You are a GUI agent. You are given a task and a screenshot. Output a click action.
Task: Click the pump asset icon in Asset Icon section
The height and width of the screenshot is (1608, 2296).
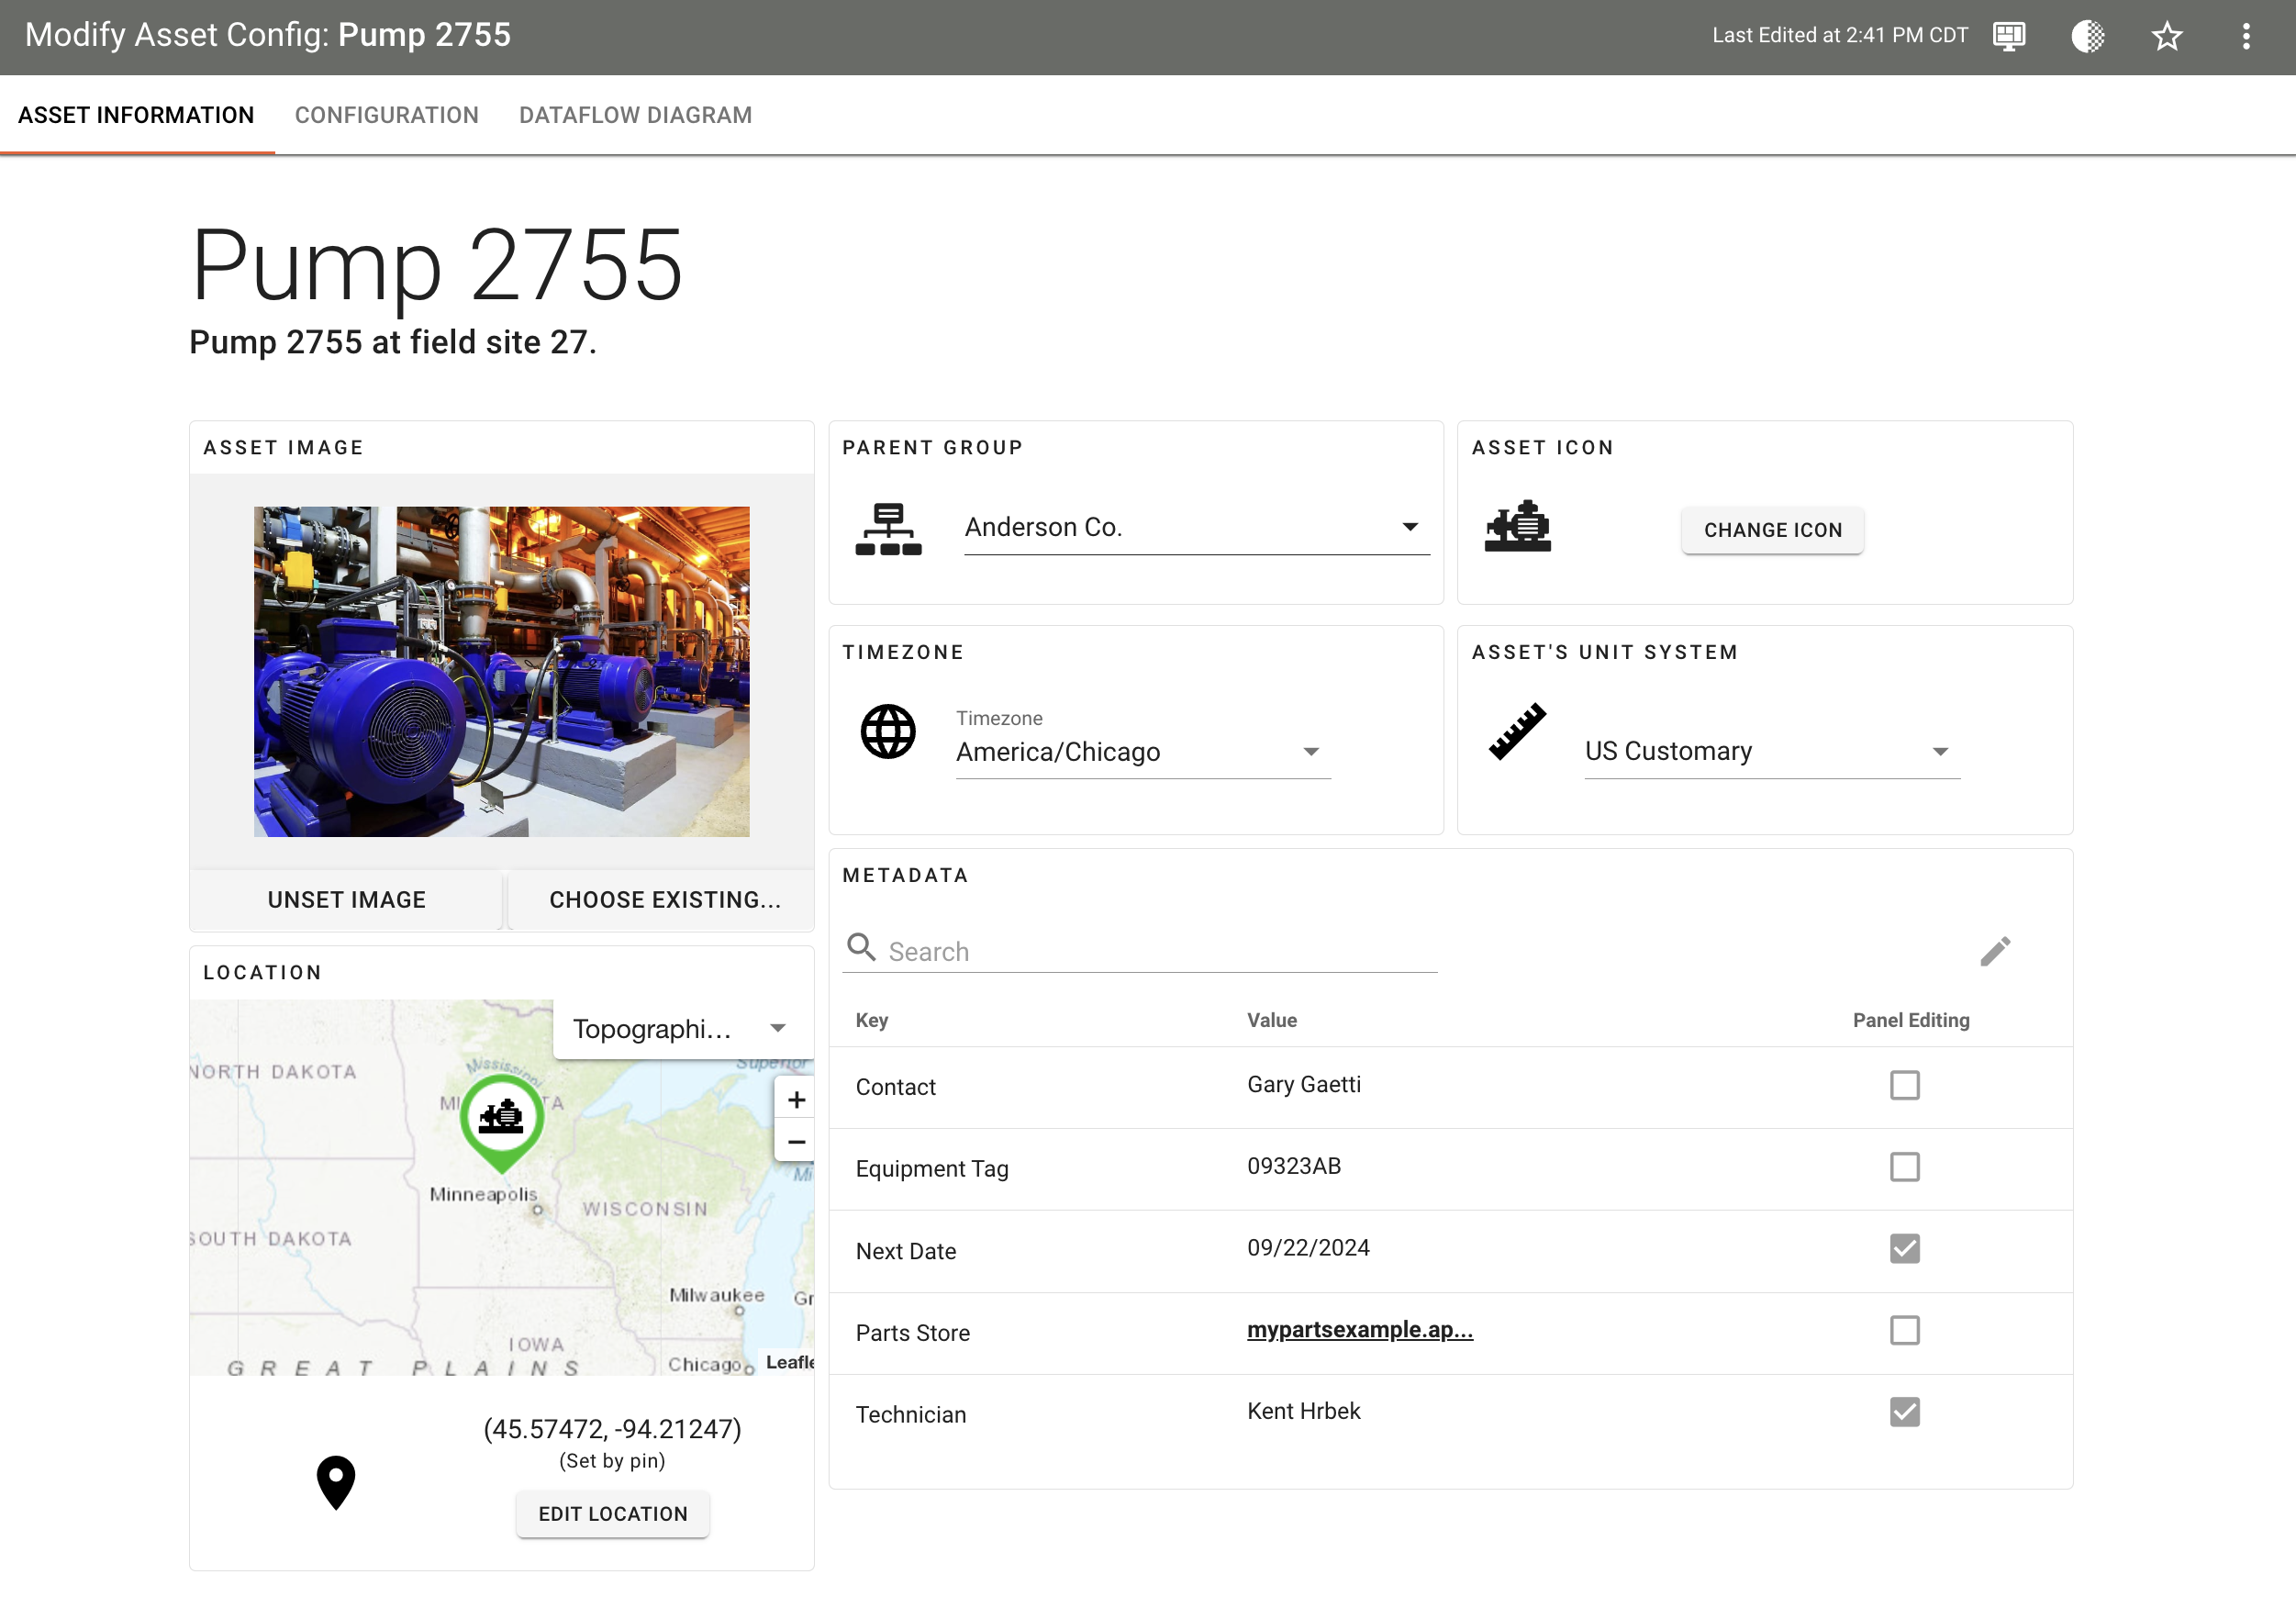coord(1518,527)
